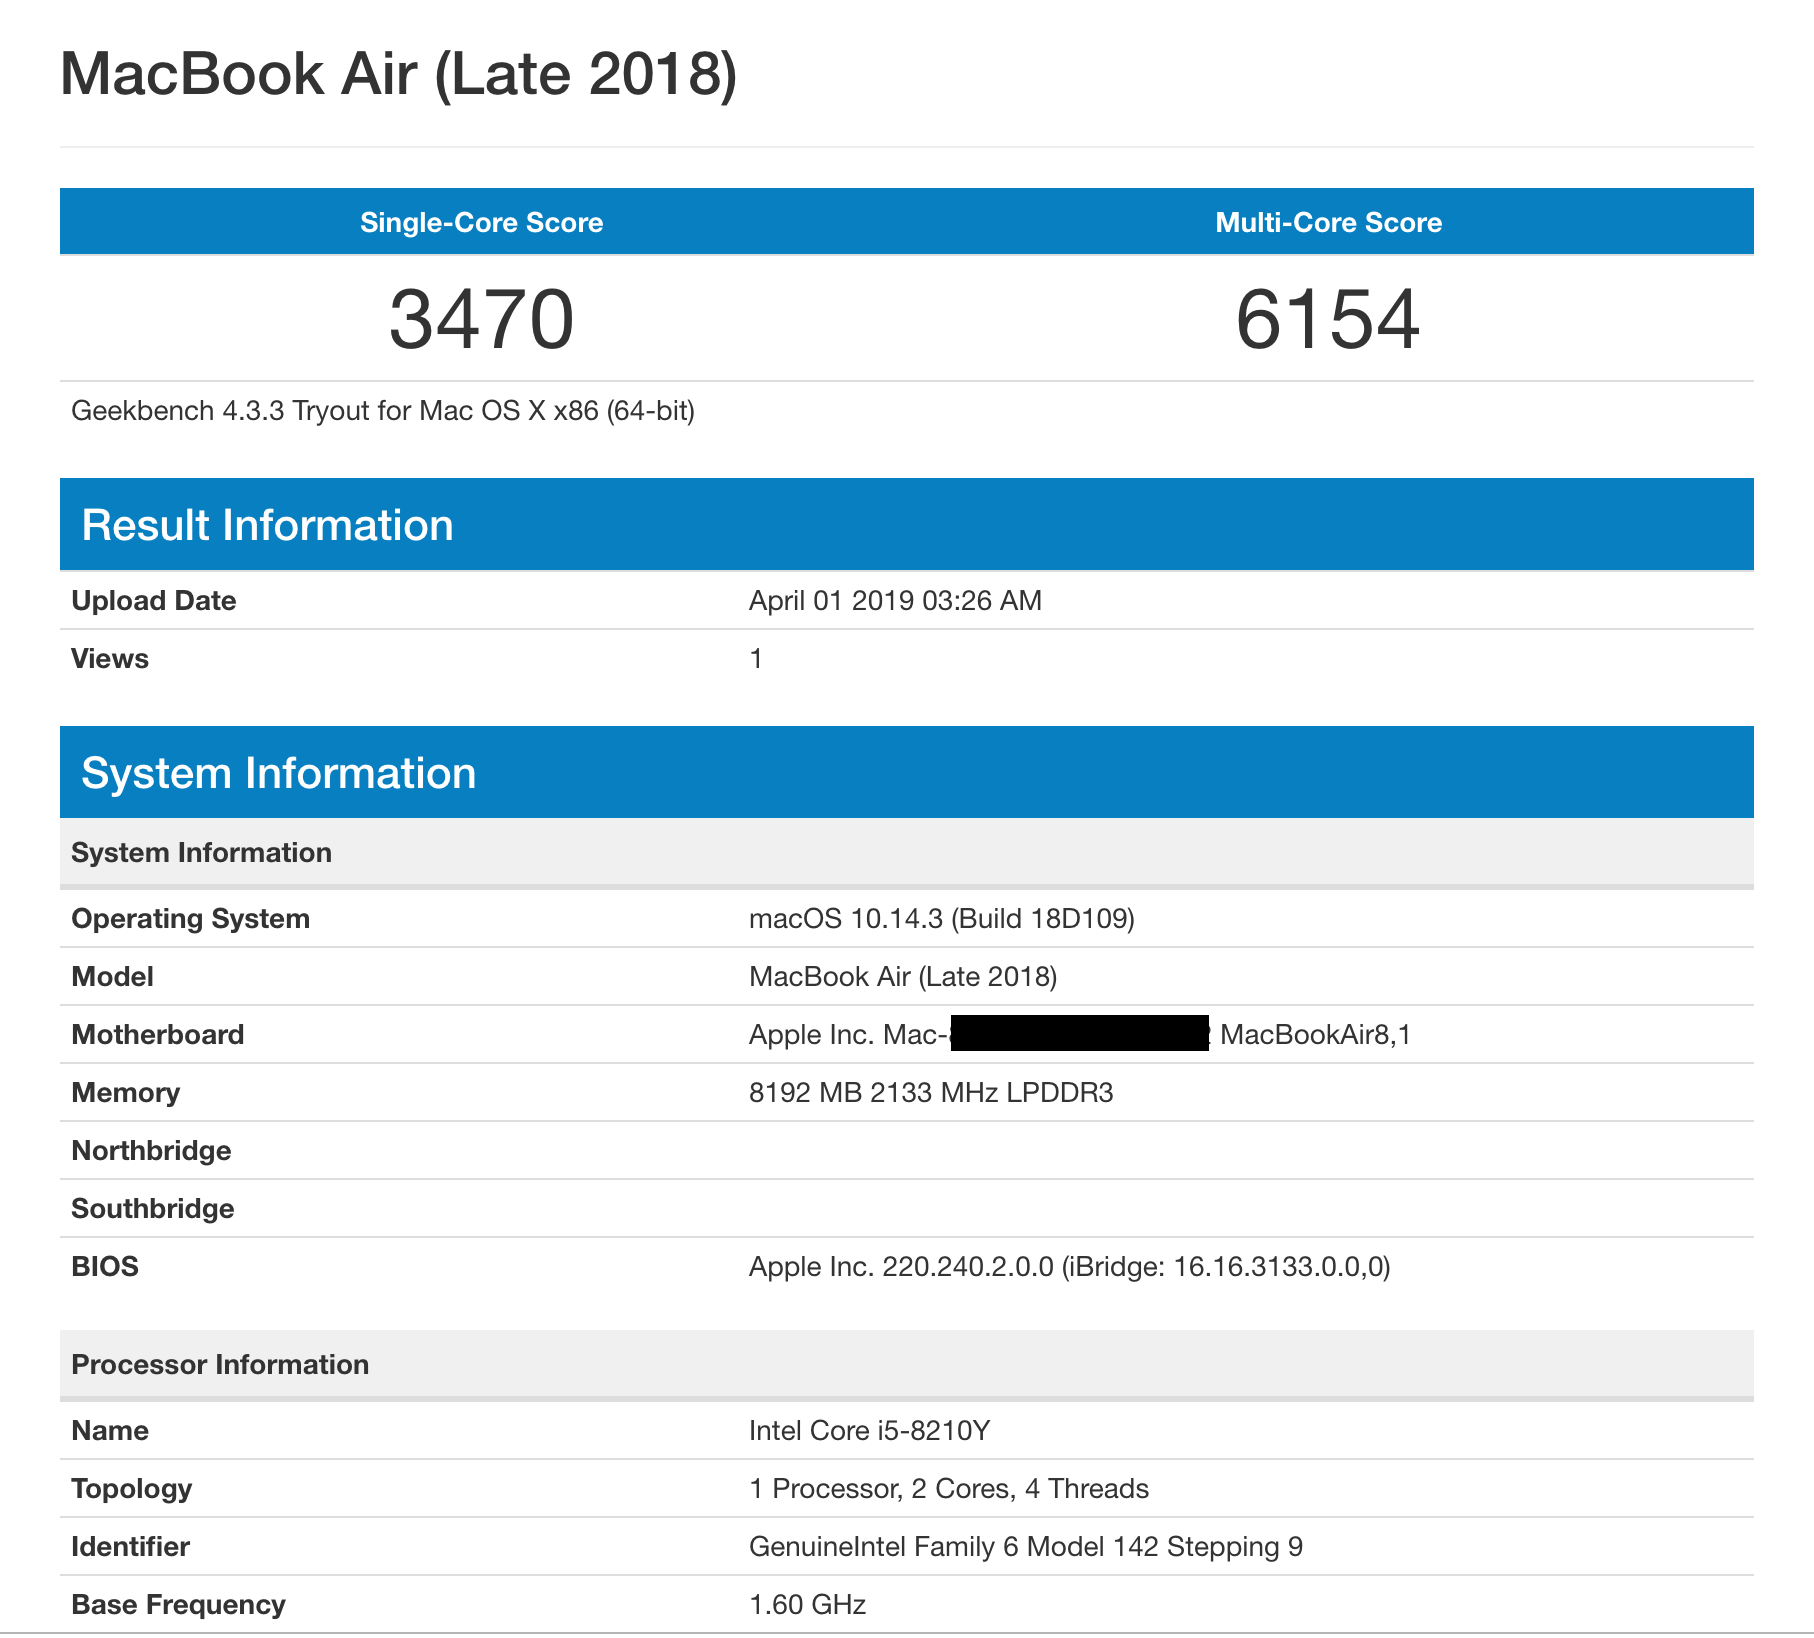Screen dimensions: 1814x1638
Task: Click the Views label
Action: click(x=110, y=659)
